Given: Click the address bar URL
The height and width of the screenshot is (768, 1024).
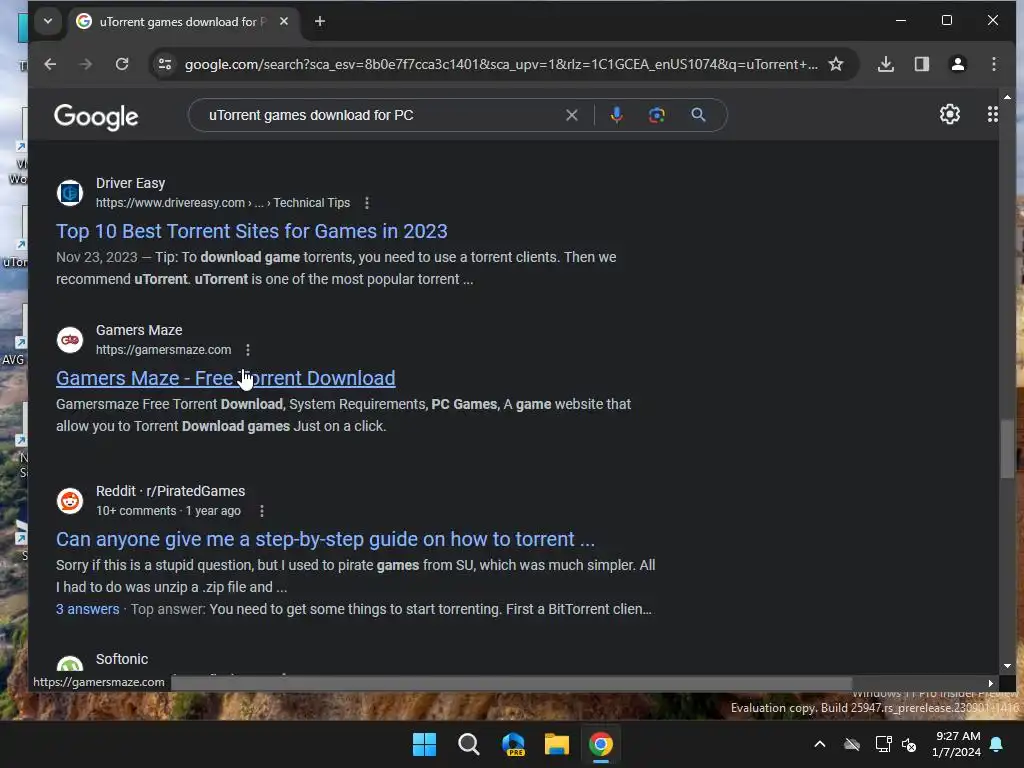Looking at the screenshot, I should 500,64.
